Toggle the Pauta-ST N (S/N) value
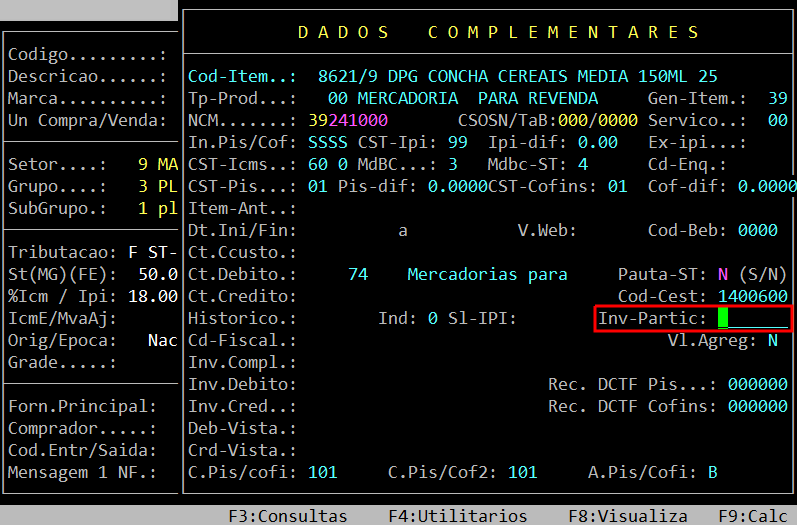The height and width of the screenshot is (525, 797). tap(723, 274)
